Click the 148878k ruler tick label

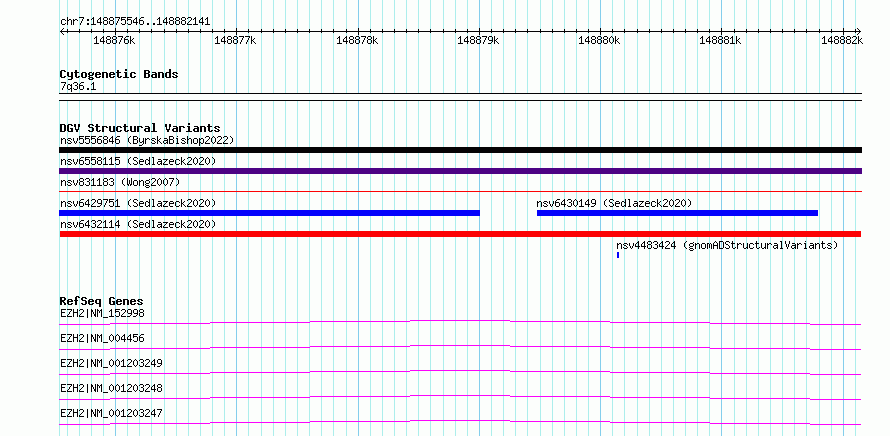pos(357,40)
